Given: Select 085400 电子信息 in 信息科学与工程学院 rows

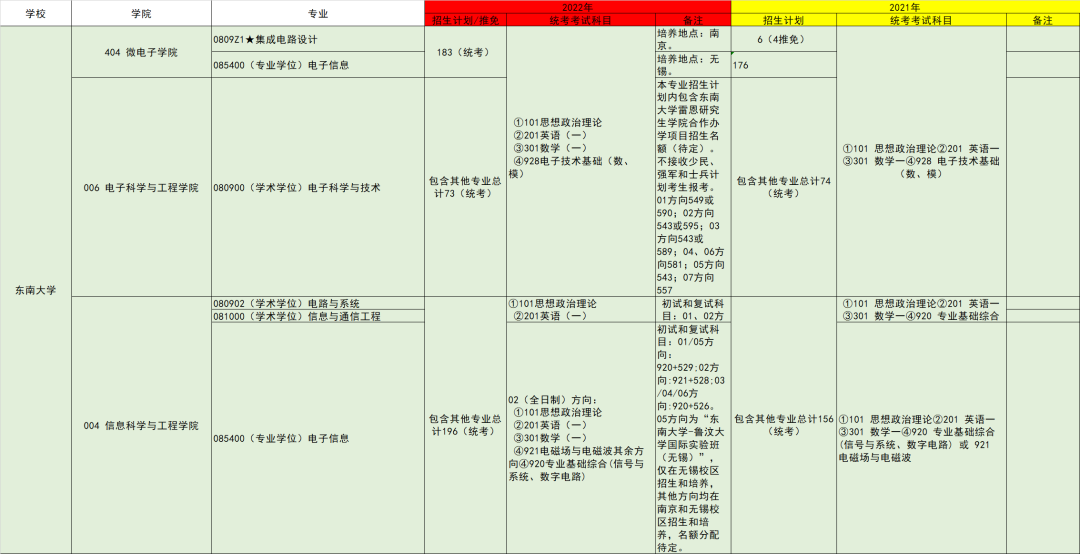Looking at the screenshot, I should (x=318, y=438).
